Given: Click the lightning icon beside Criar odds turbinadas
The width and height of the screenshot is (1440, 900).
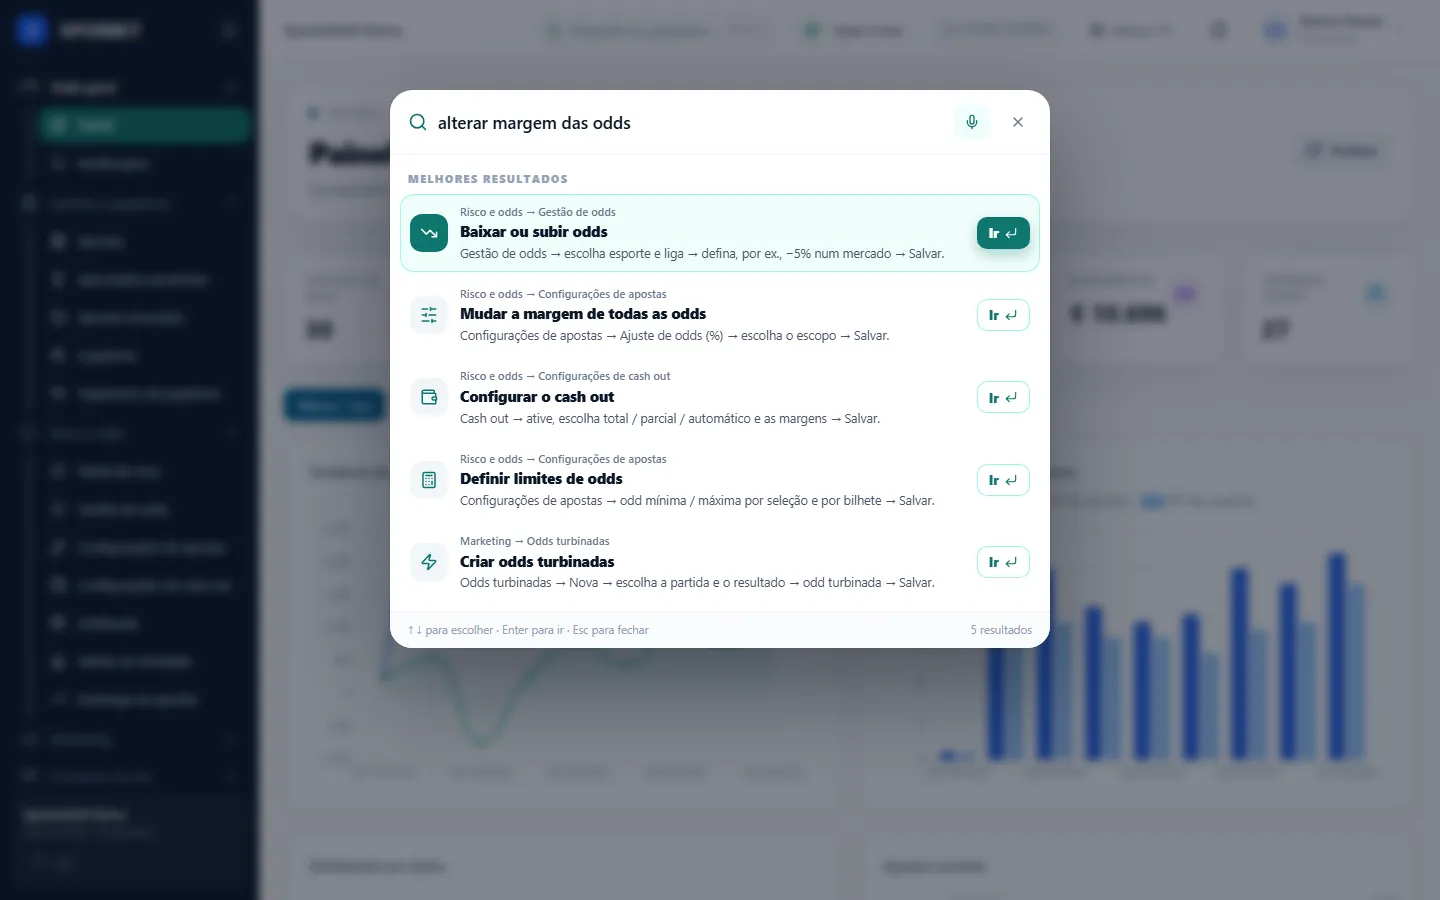Looking at the screenshot, I should coord(429,562).
